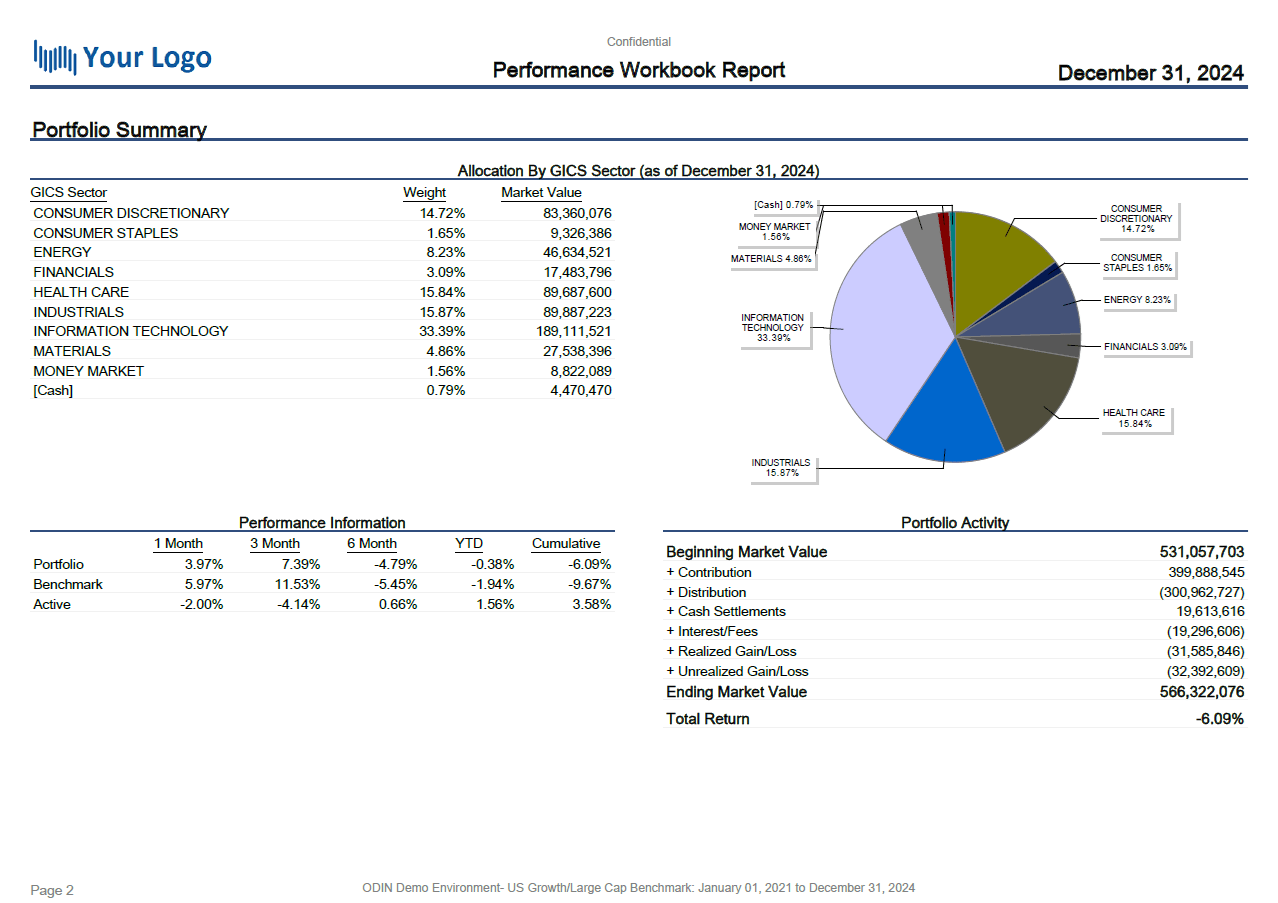Click the FINANCIALS 3.09% chart label
The width and height of the screenshot is (1278, 903).
pos(1145,347)
